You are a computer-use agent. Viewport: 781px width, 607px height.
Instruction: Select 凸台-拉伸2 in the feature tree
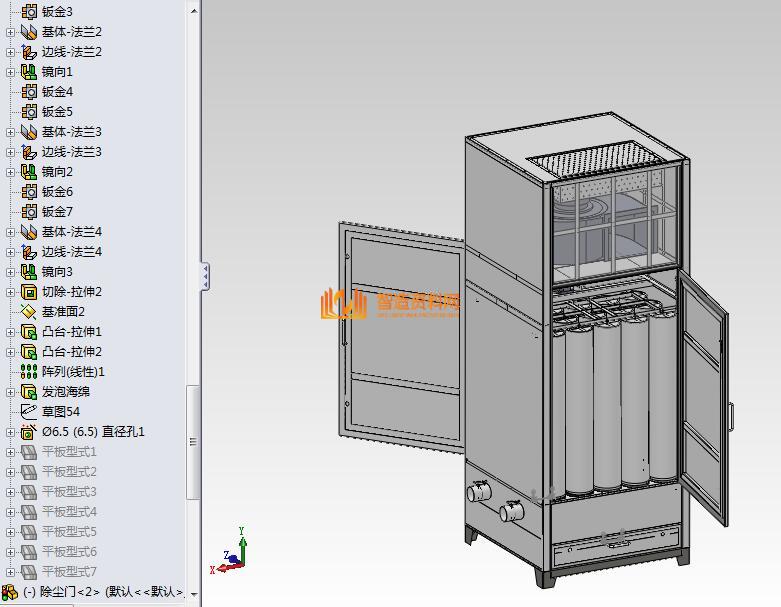click(71, 351)
